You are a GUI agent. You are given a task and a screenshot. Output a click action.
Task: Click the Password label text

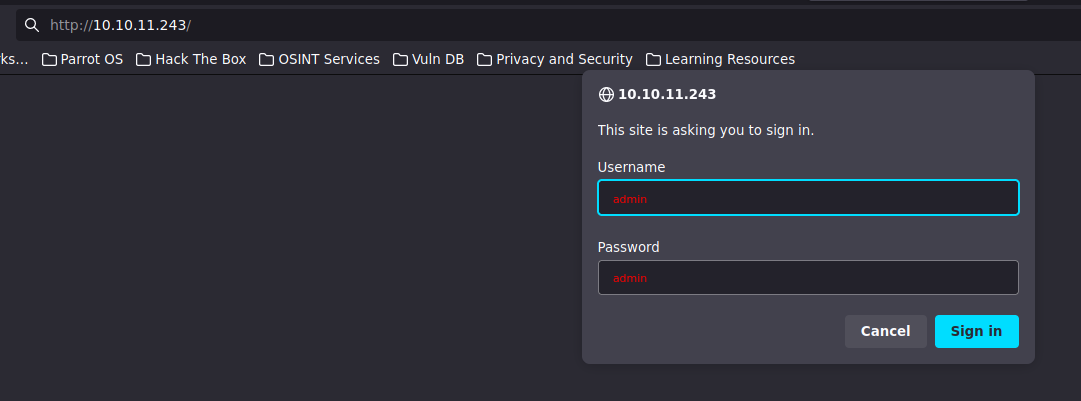coord(628,247)
